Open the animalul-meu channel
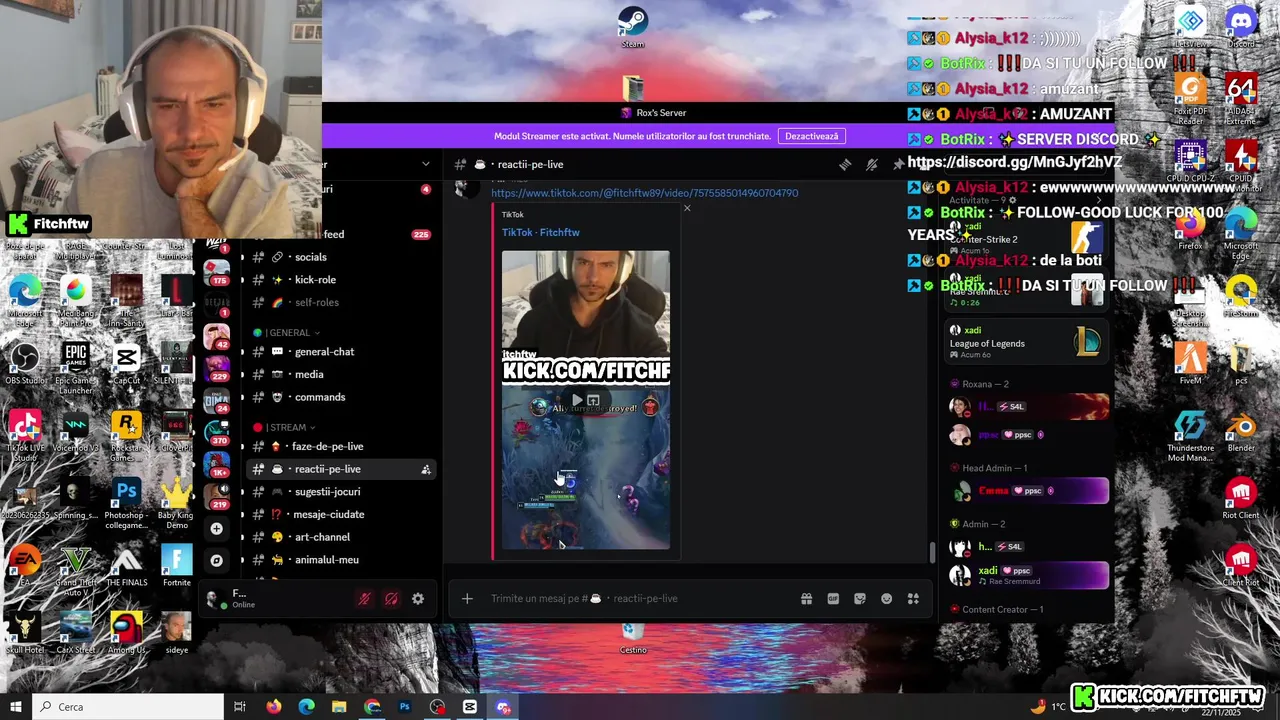 pyautogui.click(x=340, y=560)
